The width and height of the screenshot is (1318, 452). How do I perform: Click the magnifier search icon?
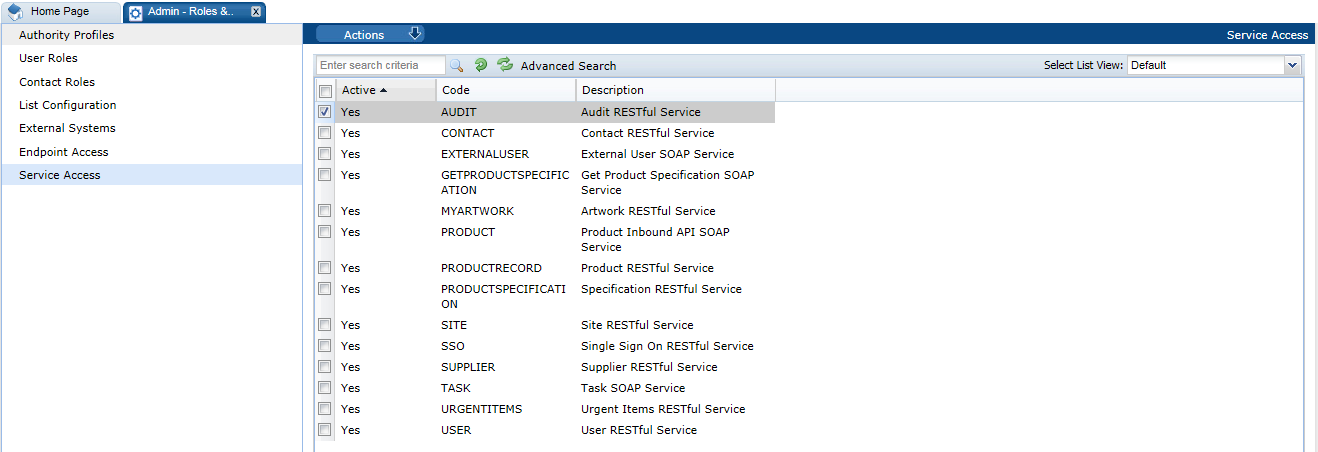click(x=456, y=65)
